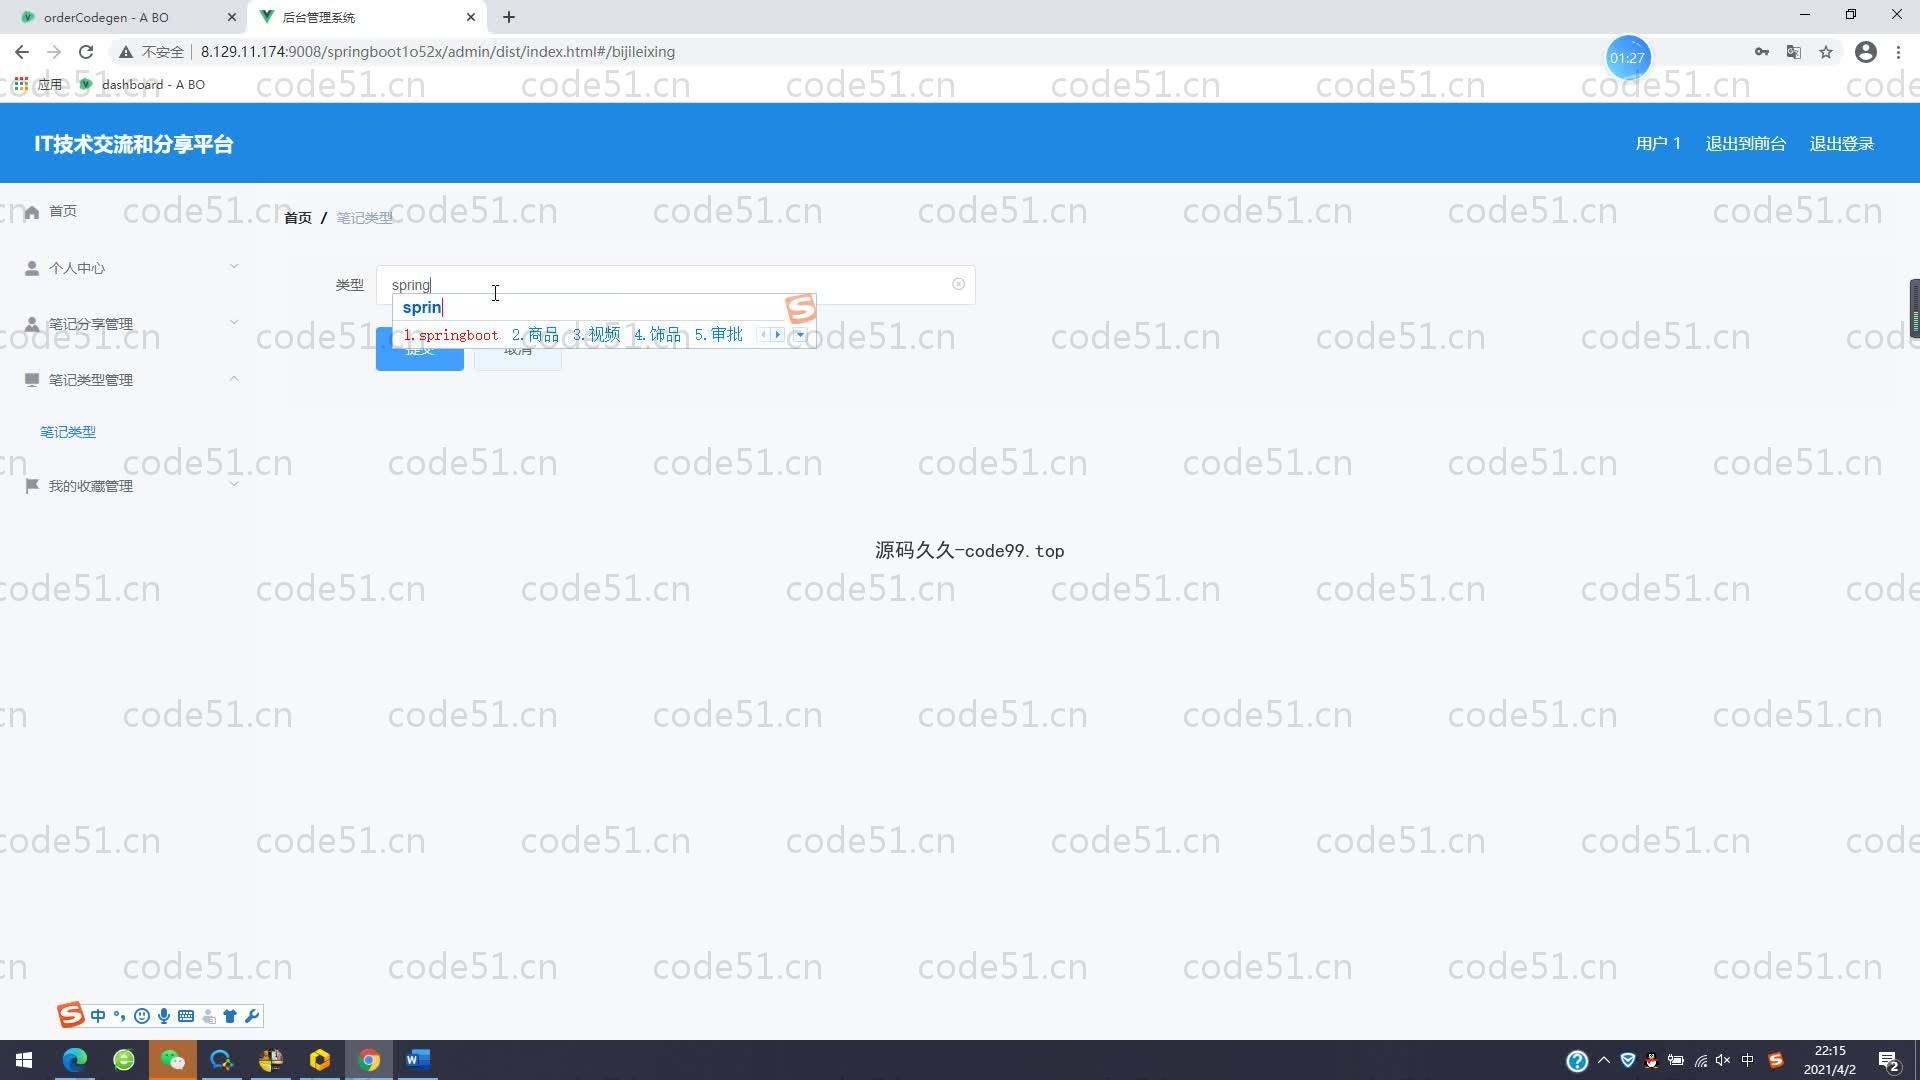Go forward in browser history
The width and height of the screenshot is (1920, 1080).
coord(54,52)
